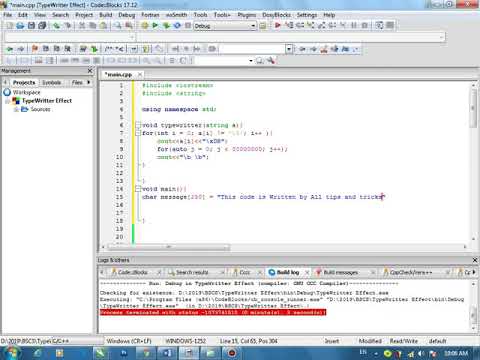The width and height of the screenshot is (480, 360).
Task: Collapse fold marker at the line 7 for loop
Action: pyautogui.click(x=138, y=133)
